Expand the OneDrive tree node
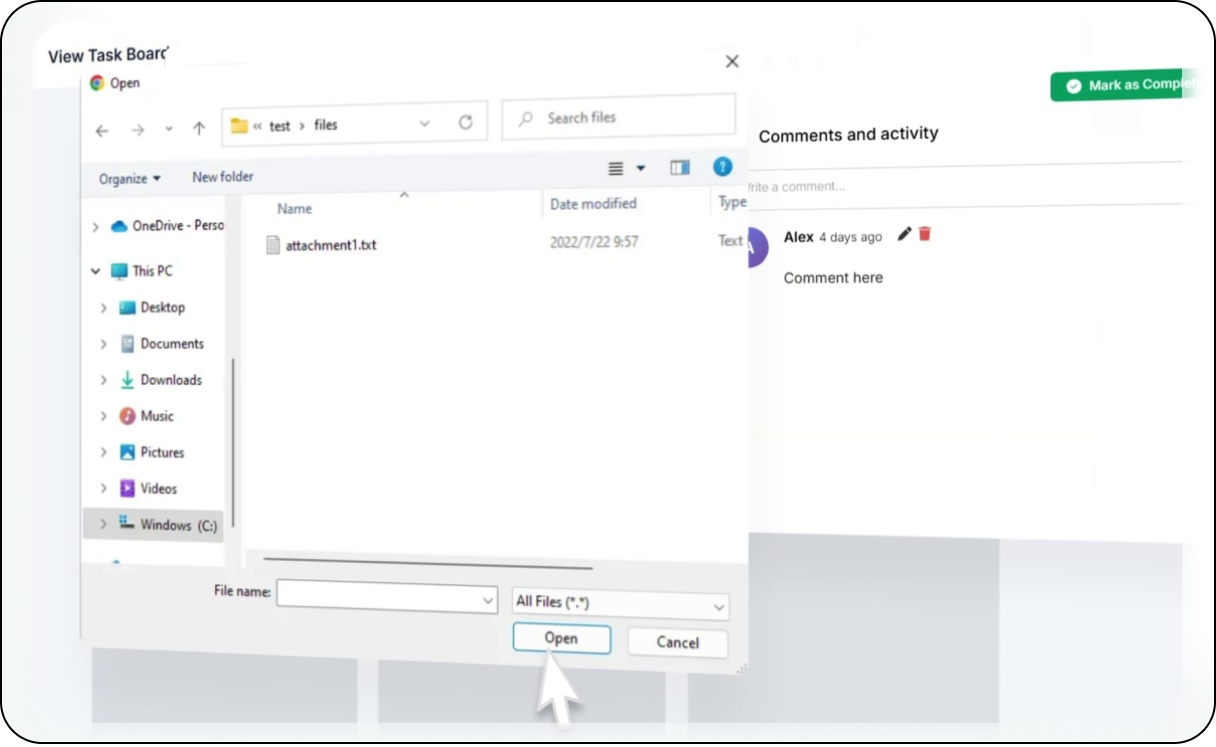Screen dimensions: 1216x747 coord(96,227)
